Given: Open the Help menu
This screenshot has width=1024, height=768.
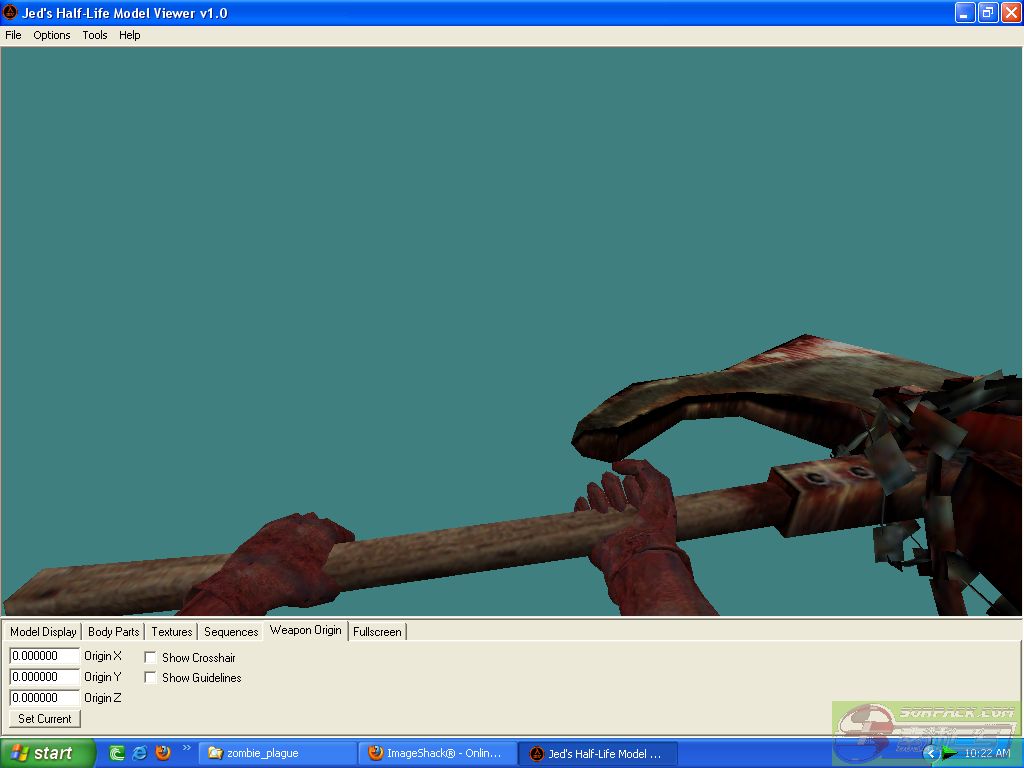Looking at the screenshot, I should point(130,35).
